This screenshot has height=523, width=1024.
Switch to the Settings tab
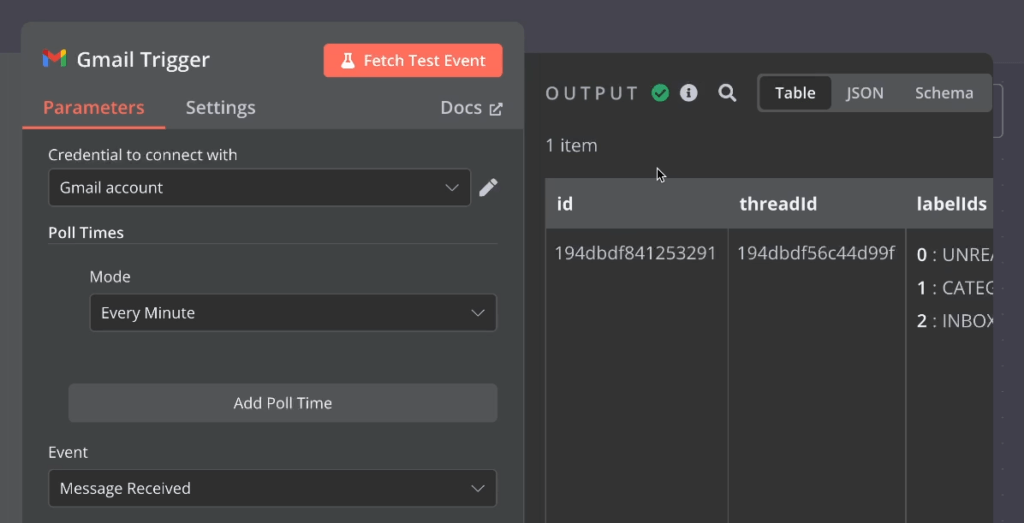point(220,108)
